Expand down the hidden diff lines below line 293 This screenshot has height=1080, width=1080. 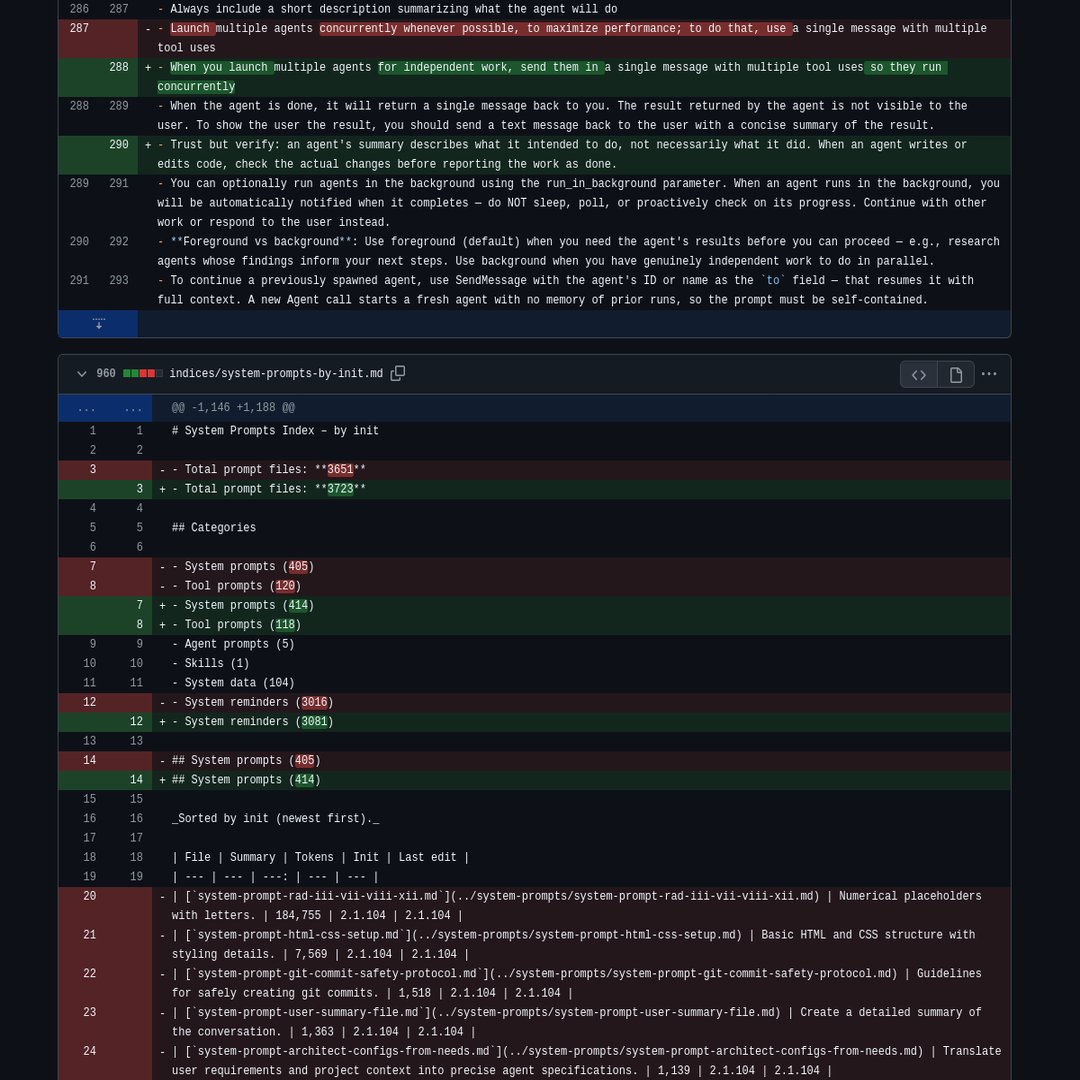[98, 324]
